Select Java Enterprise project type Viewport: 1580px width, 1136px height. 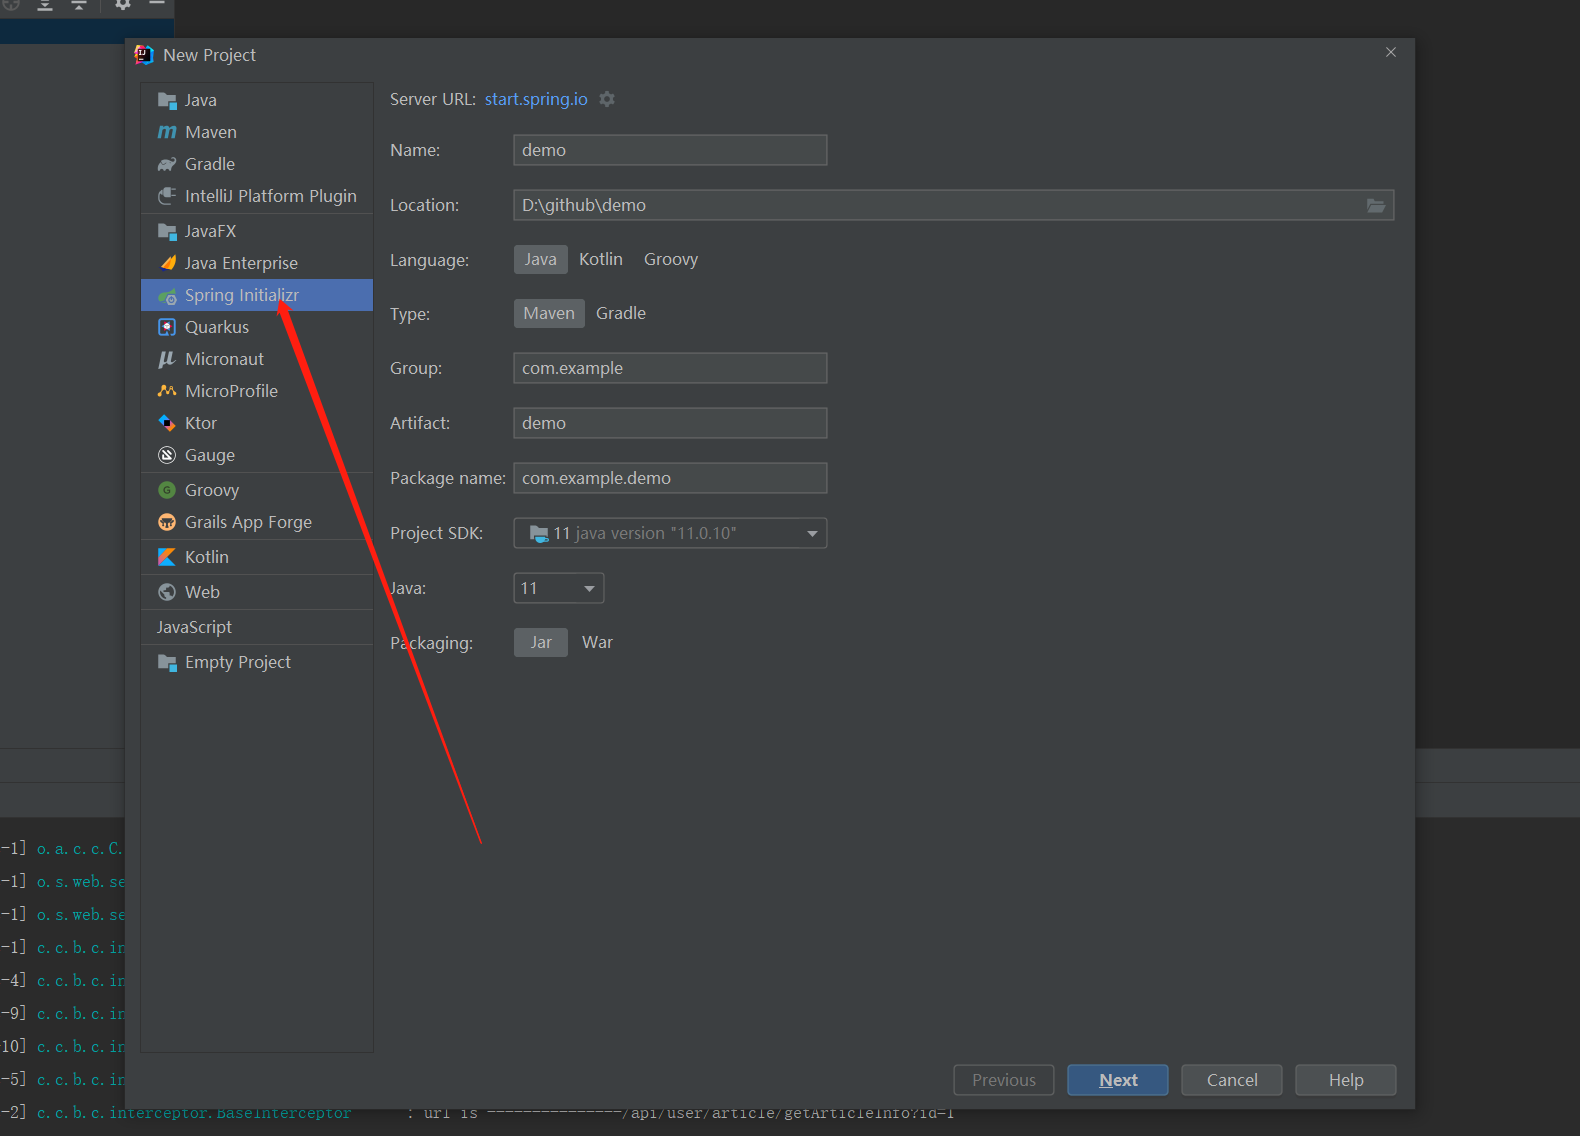click(241, 263)
